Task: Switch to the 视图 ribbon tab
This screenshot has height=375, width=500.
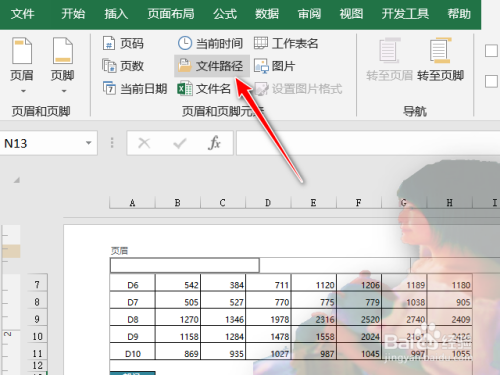Action: [351, 14]
